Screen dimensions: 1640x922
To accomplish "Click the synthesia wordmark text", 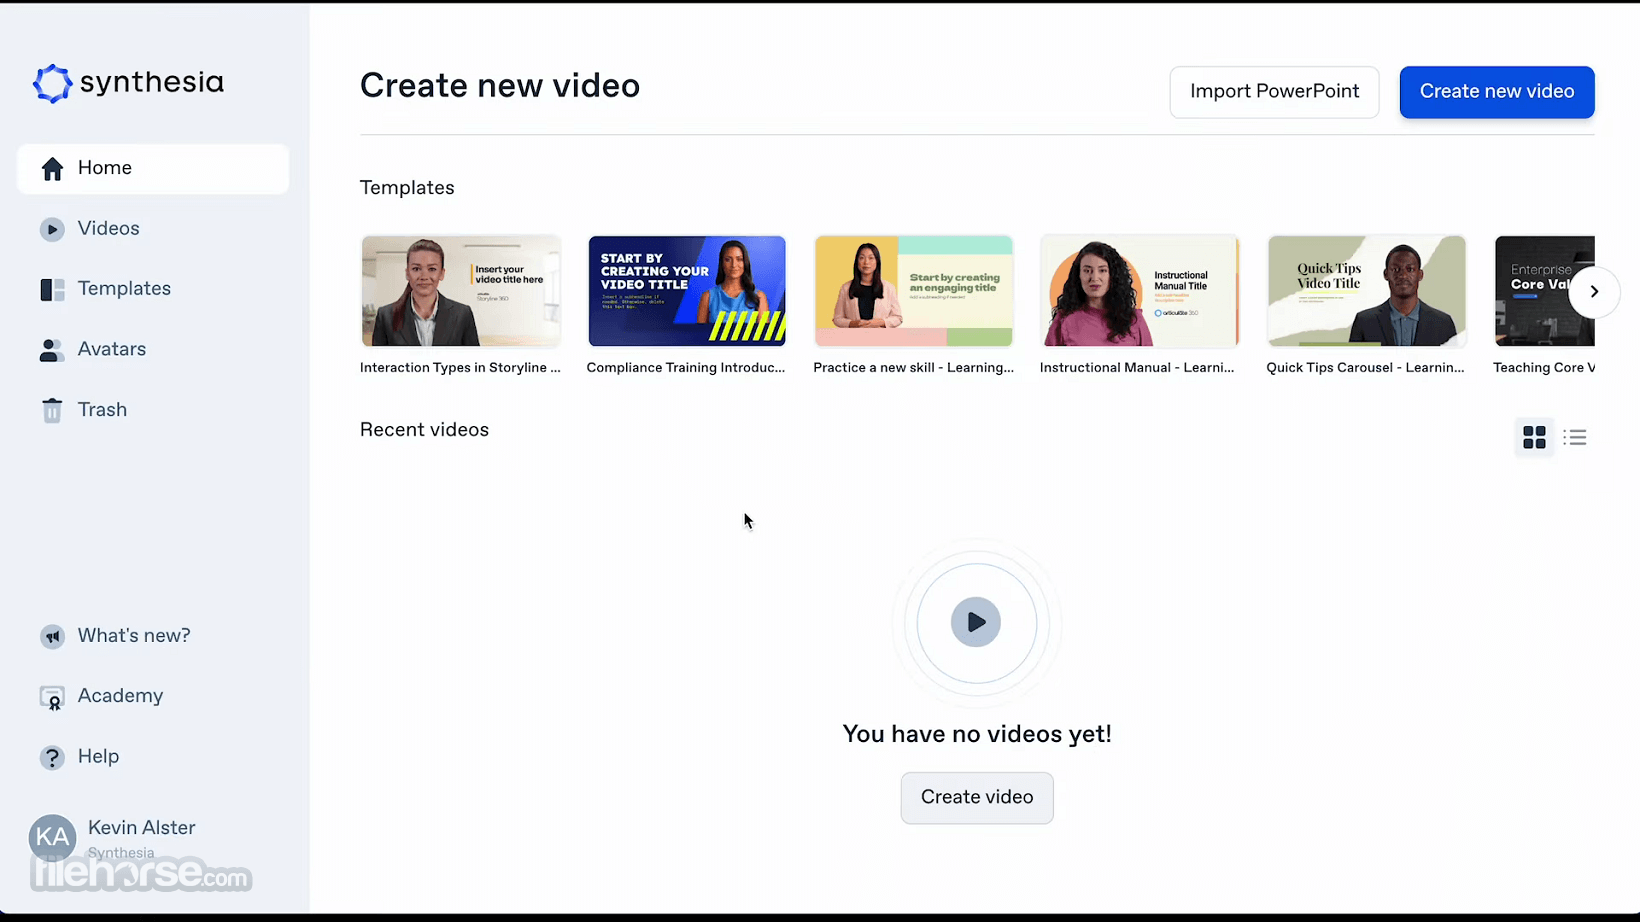I will click(152, 82).
